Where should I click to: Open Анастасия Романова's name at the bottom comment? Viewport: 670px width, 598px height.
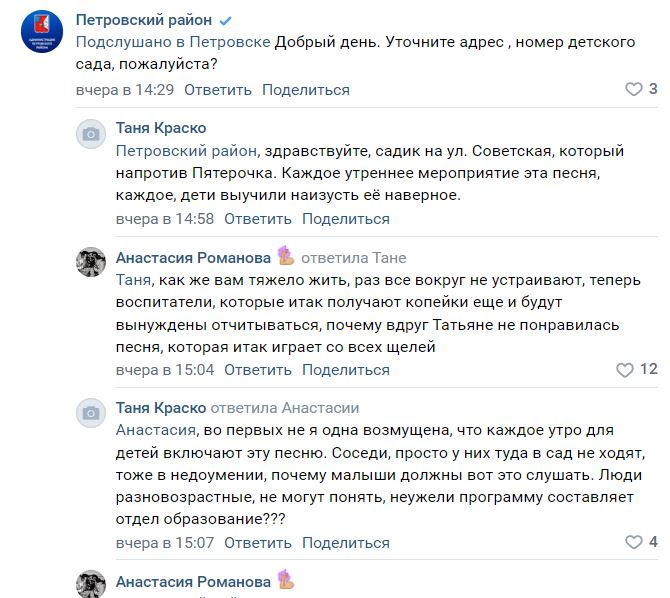point(193,582)
